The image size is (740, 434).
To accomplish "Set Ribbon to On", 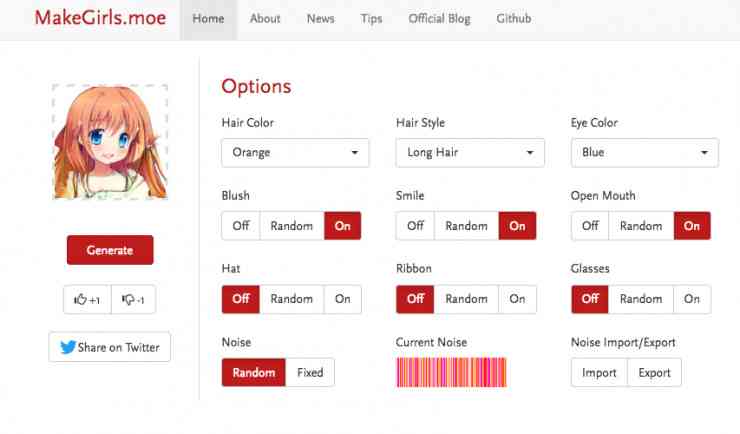I will click(517, 299).
